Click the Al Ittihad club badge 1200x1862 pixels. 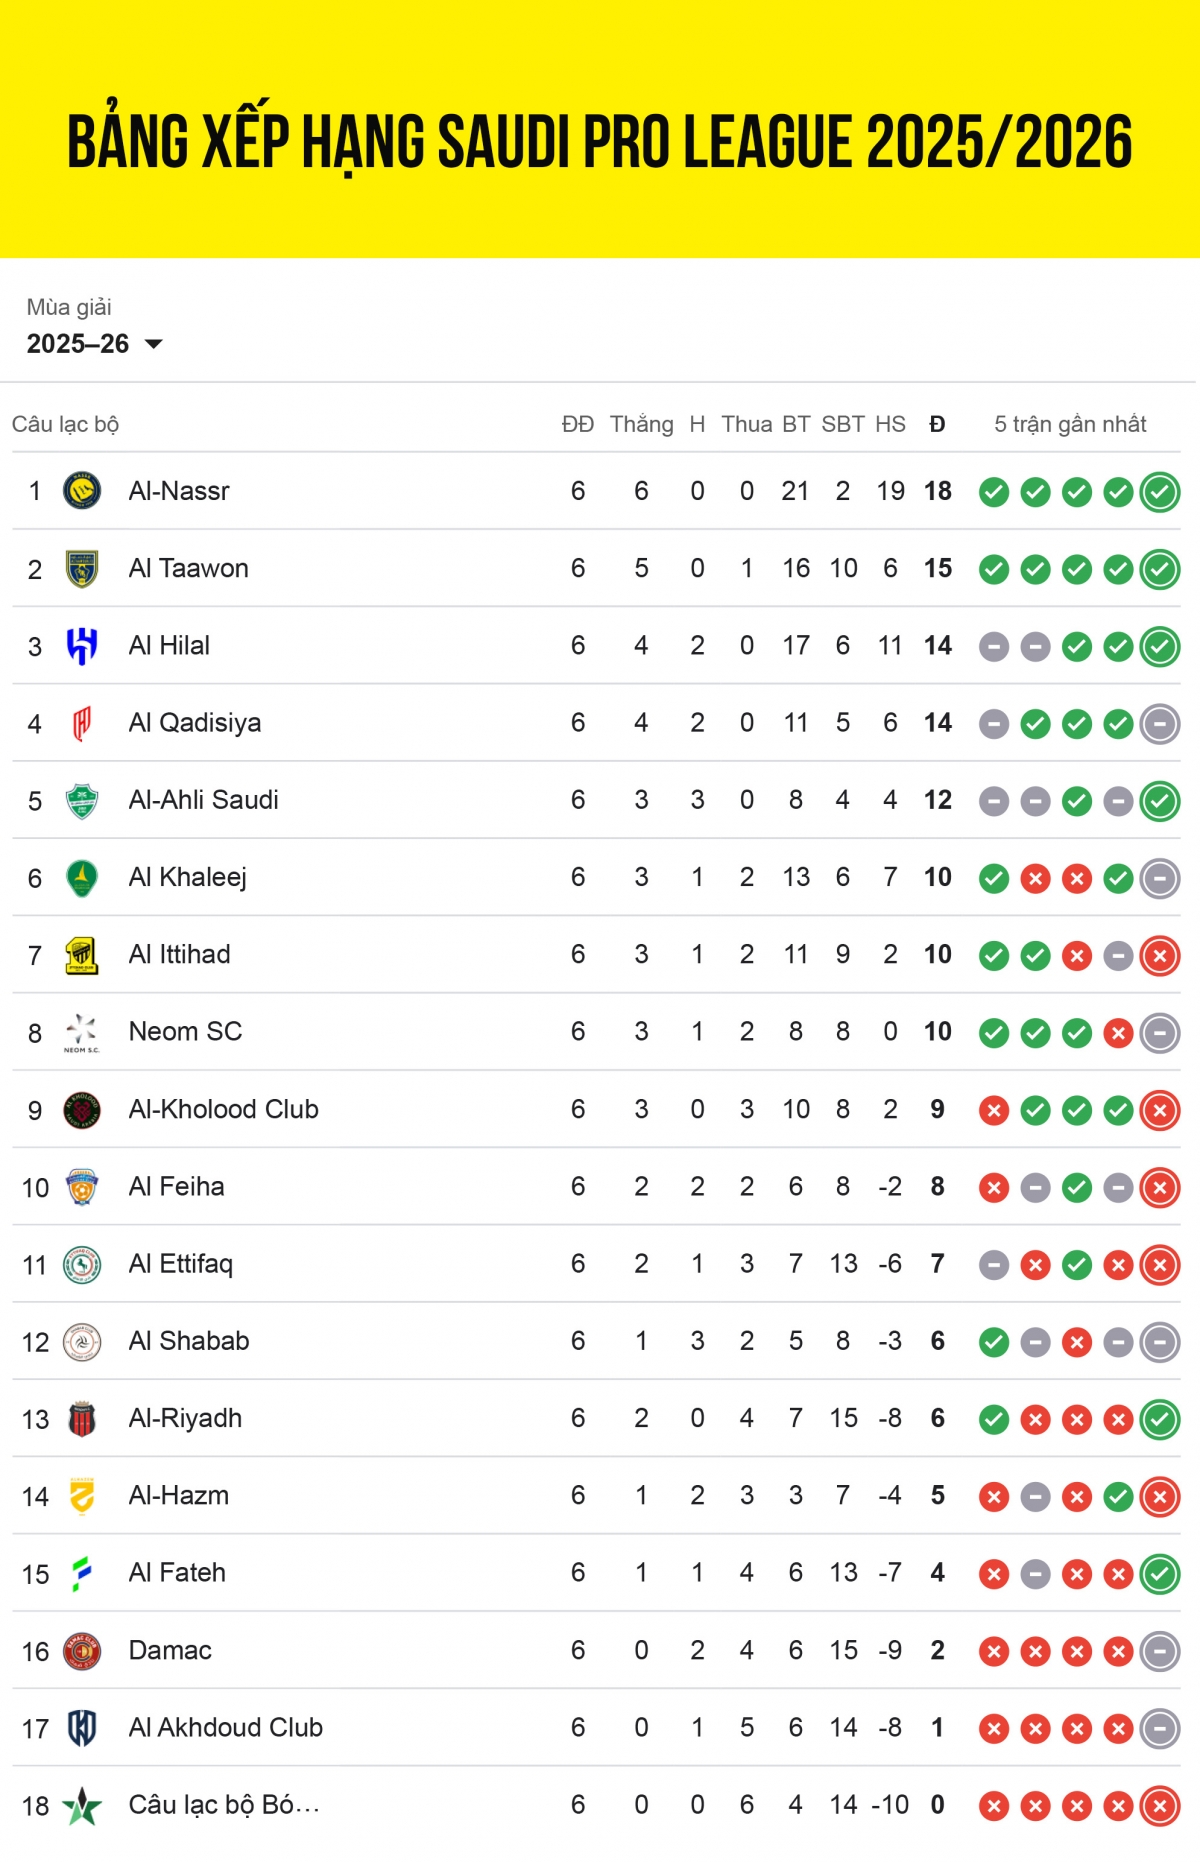(82, 955)
